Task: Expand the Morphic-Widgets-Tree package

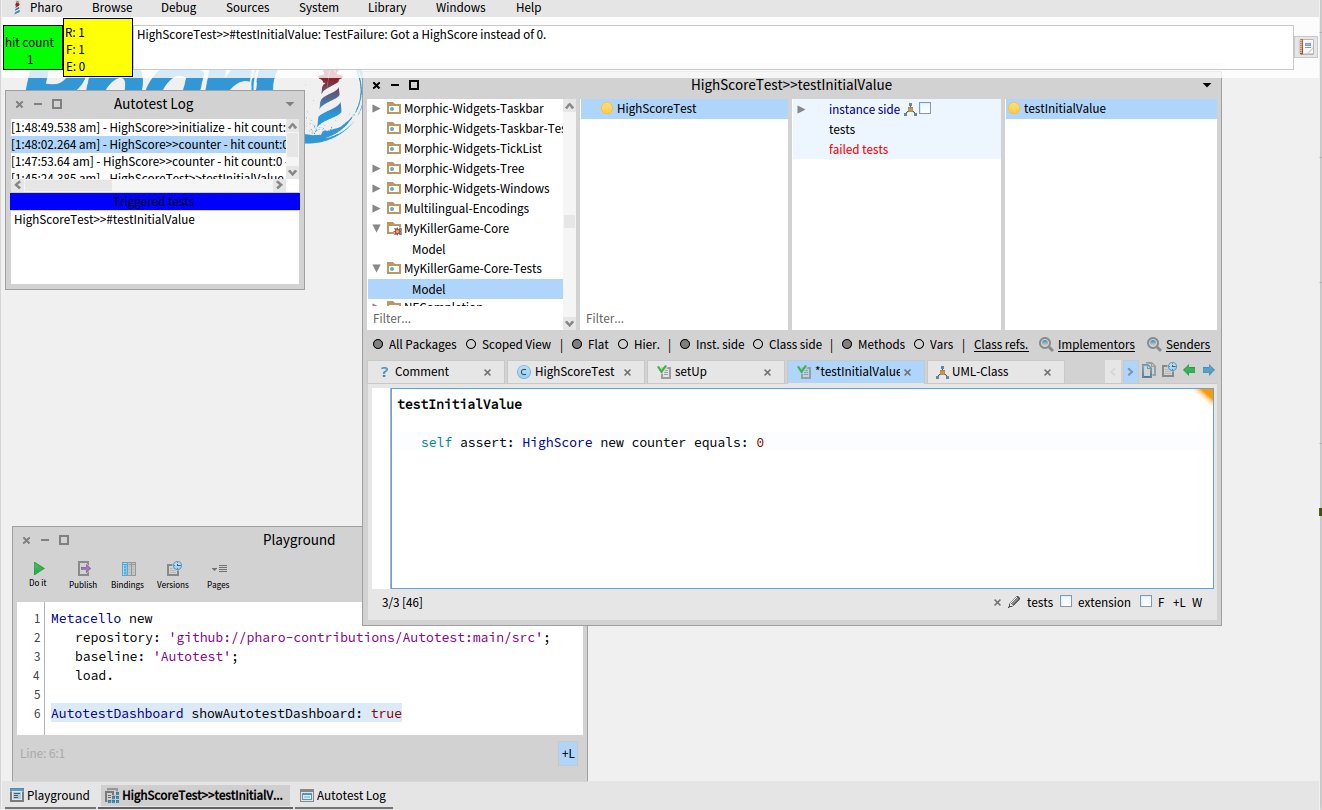Action: click(x=376, y=169)
